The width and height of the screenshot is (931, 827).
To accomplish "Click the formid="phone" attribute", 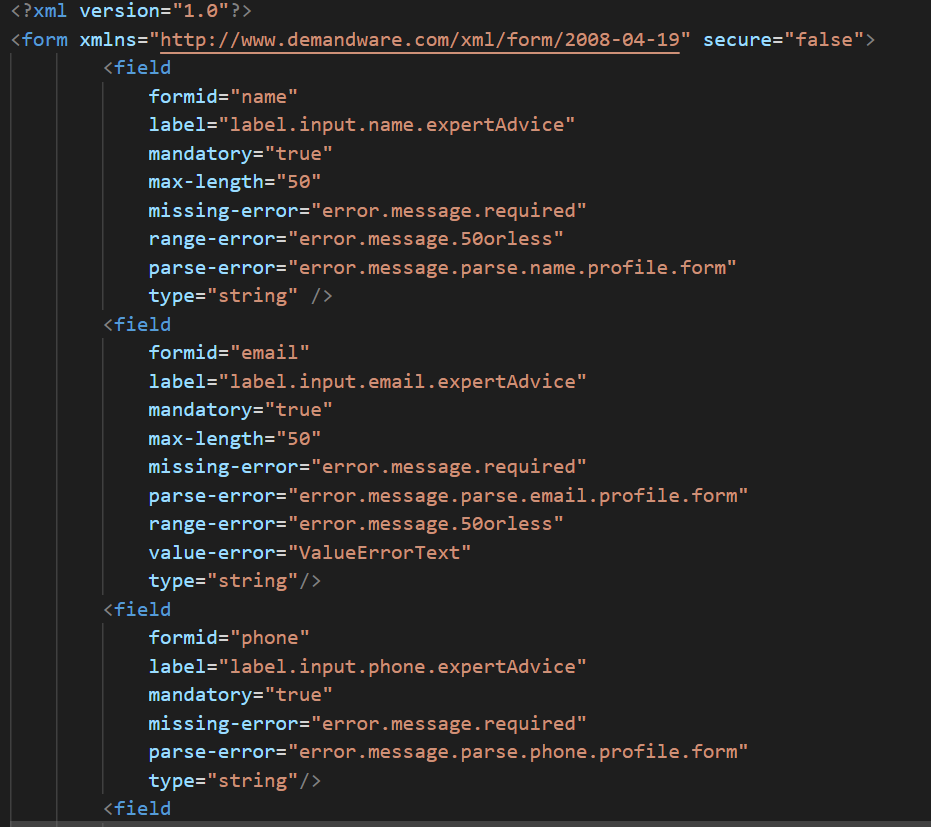I will click(229, 638).
